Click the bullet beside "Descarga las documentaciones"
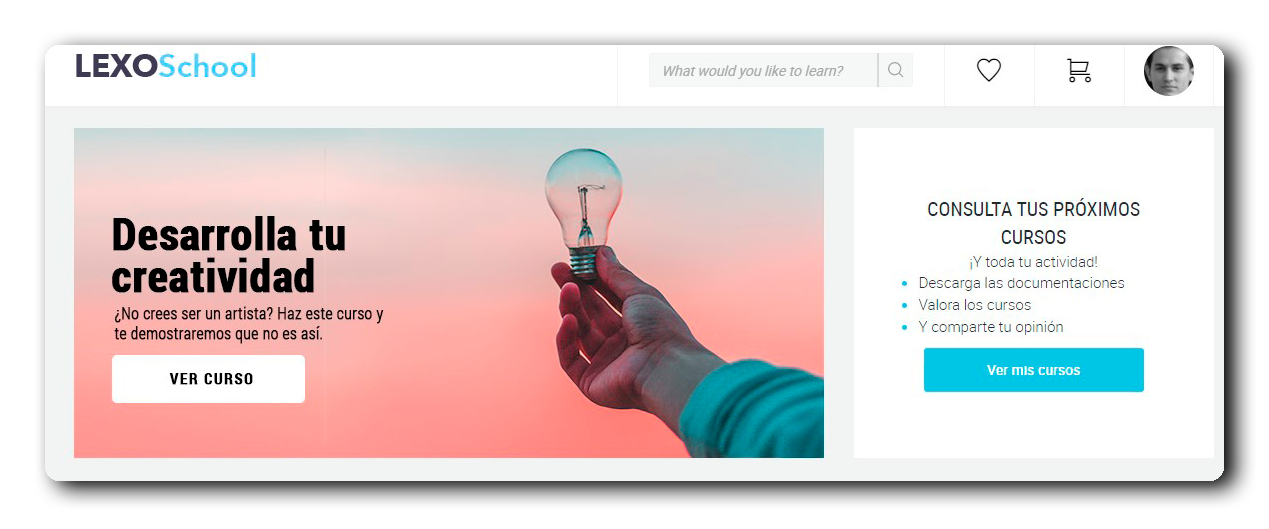 (x=904, y=284)
